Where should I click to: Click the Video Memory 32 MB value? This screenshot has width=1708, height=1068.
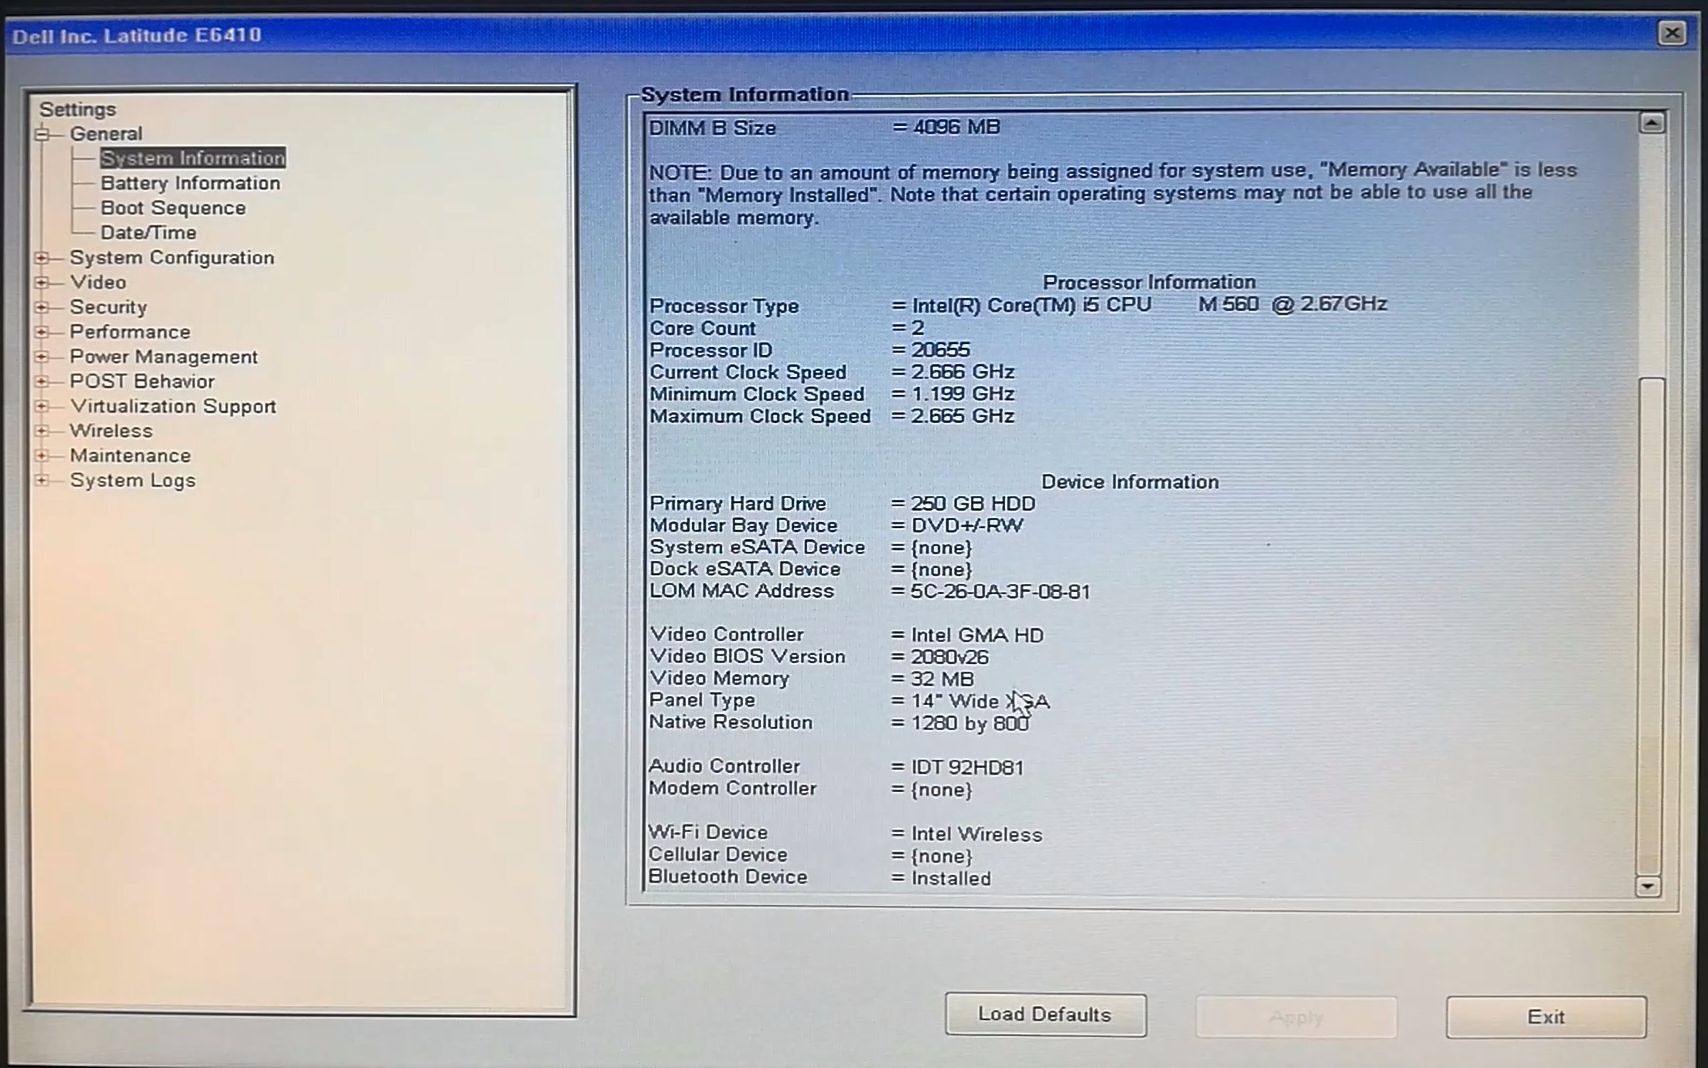pos(942,680)
